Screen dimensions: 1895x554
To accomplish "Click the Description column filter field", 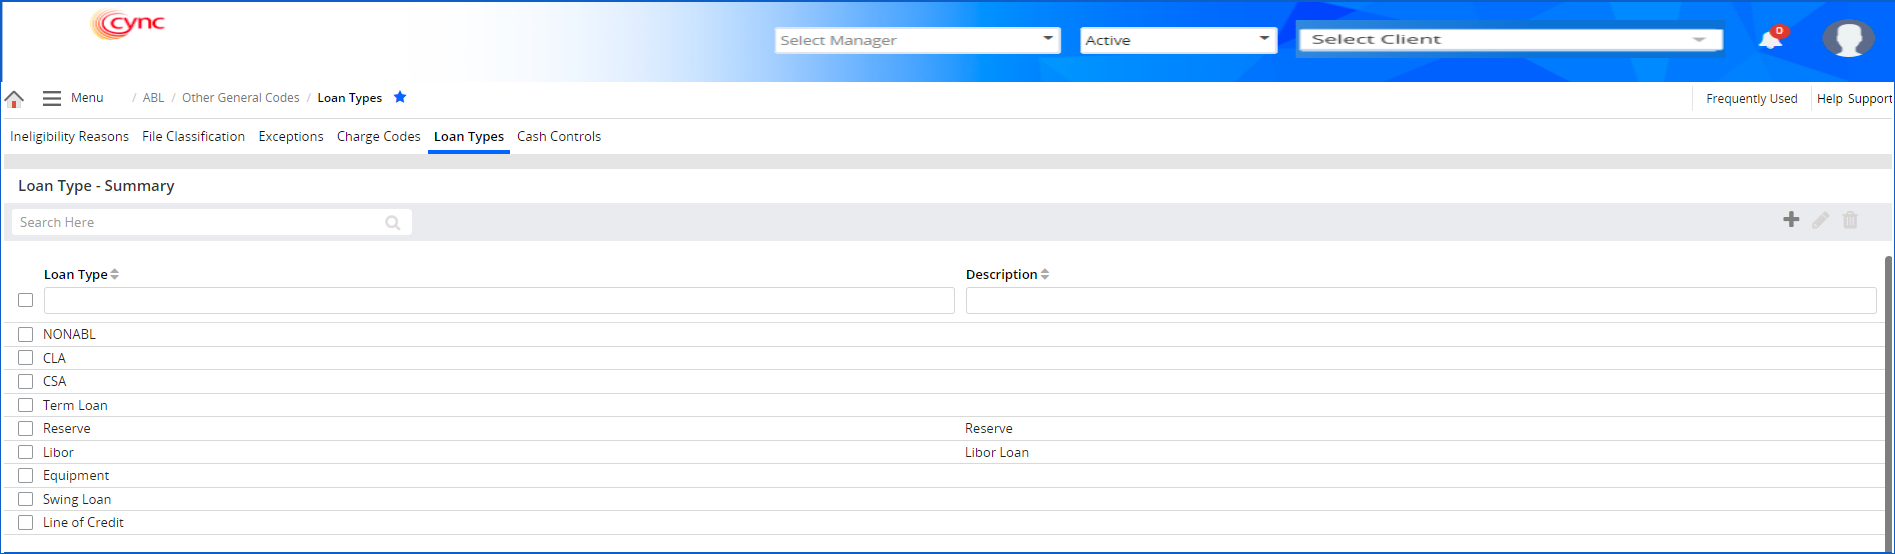I will point(1420,300).
